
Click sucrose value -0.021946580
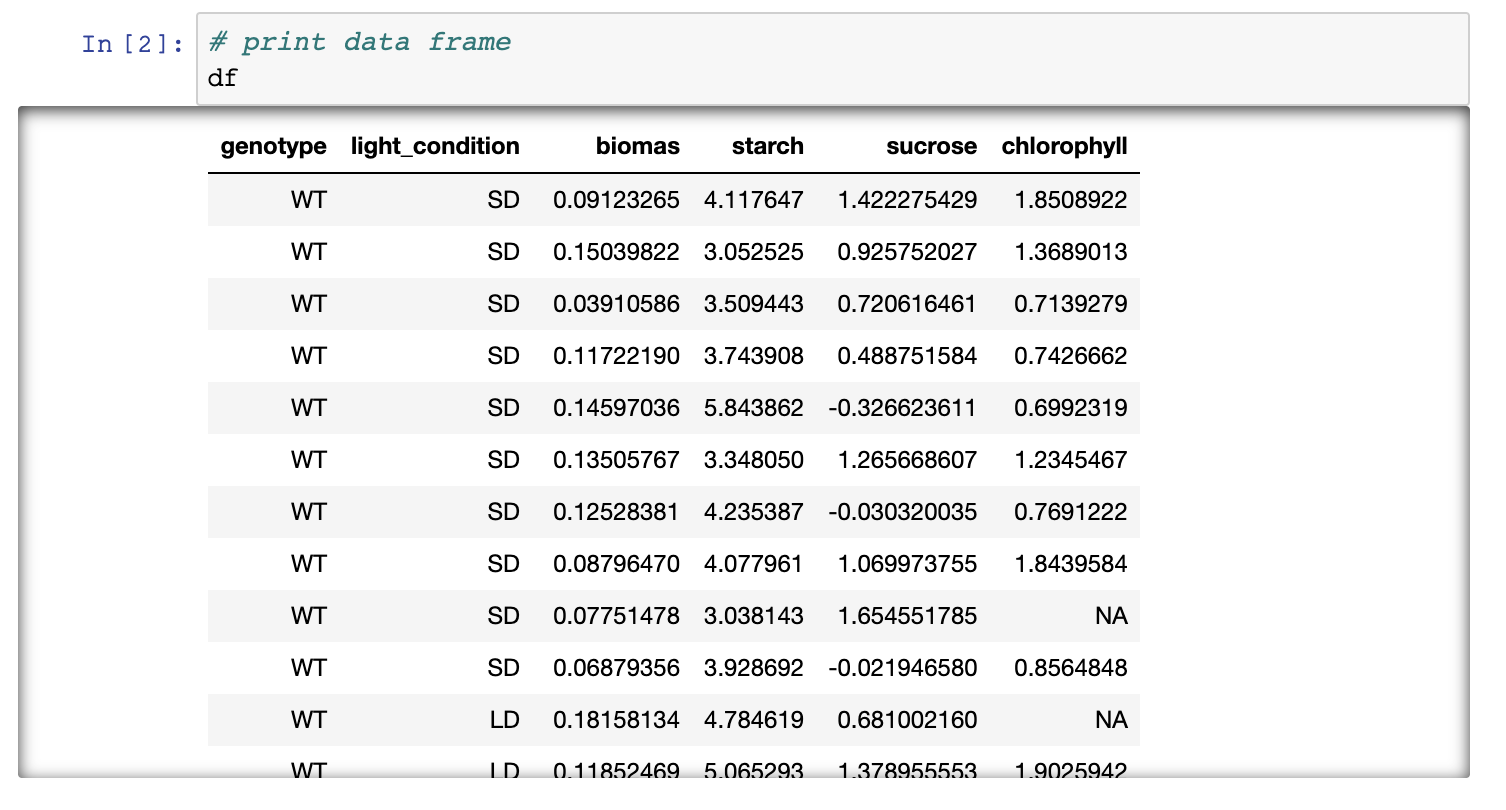[x=903, y=668]
